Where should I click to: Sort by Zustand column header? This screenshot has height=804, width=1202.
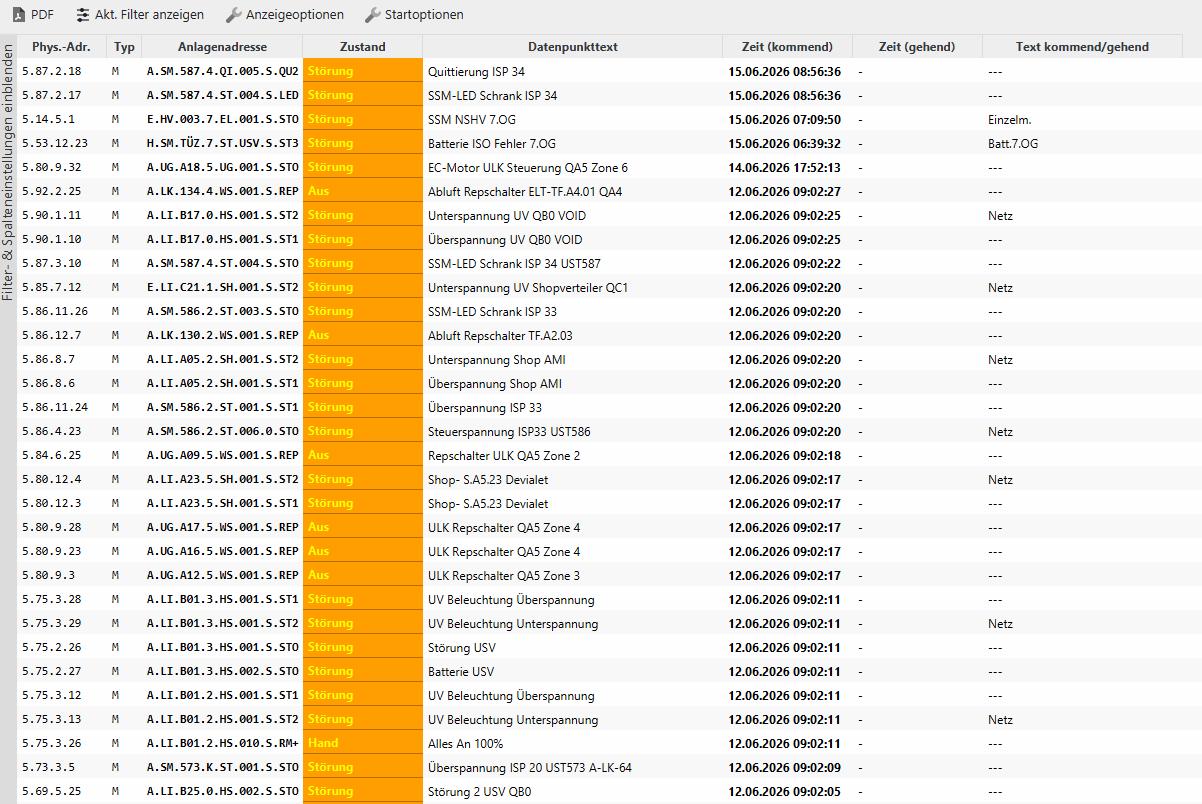coord(362,47)
